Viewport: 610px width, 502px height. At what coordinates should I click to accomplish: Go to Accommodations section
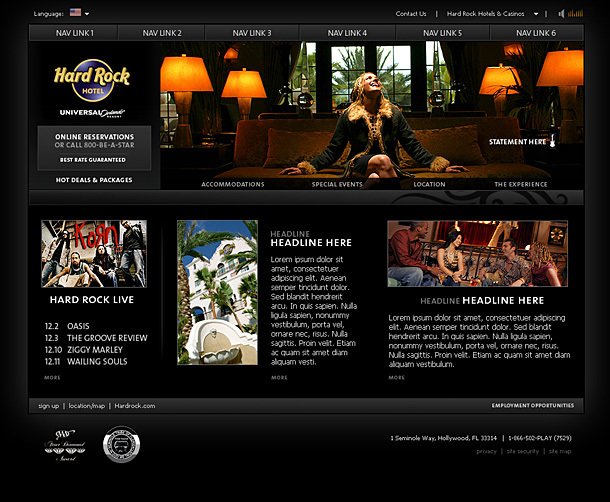(x=233, y=184)
